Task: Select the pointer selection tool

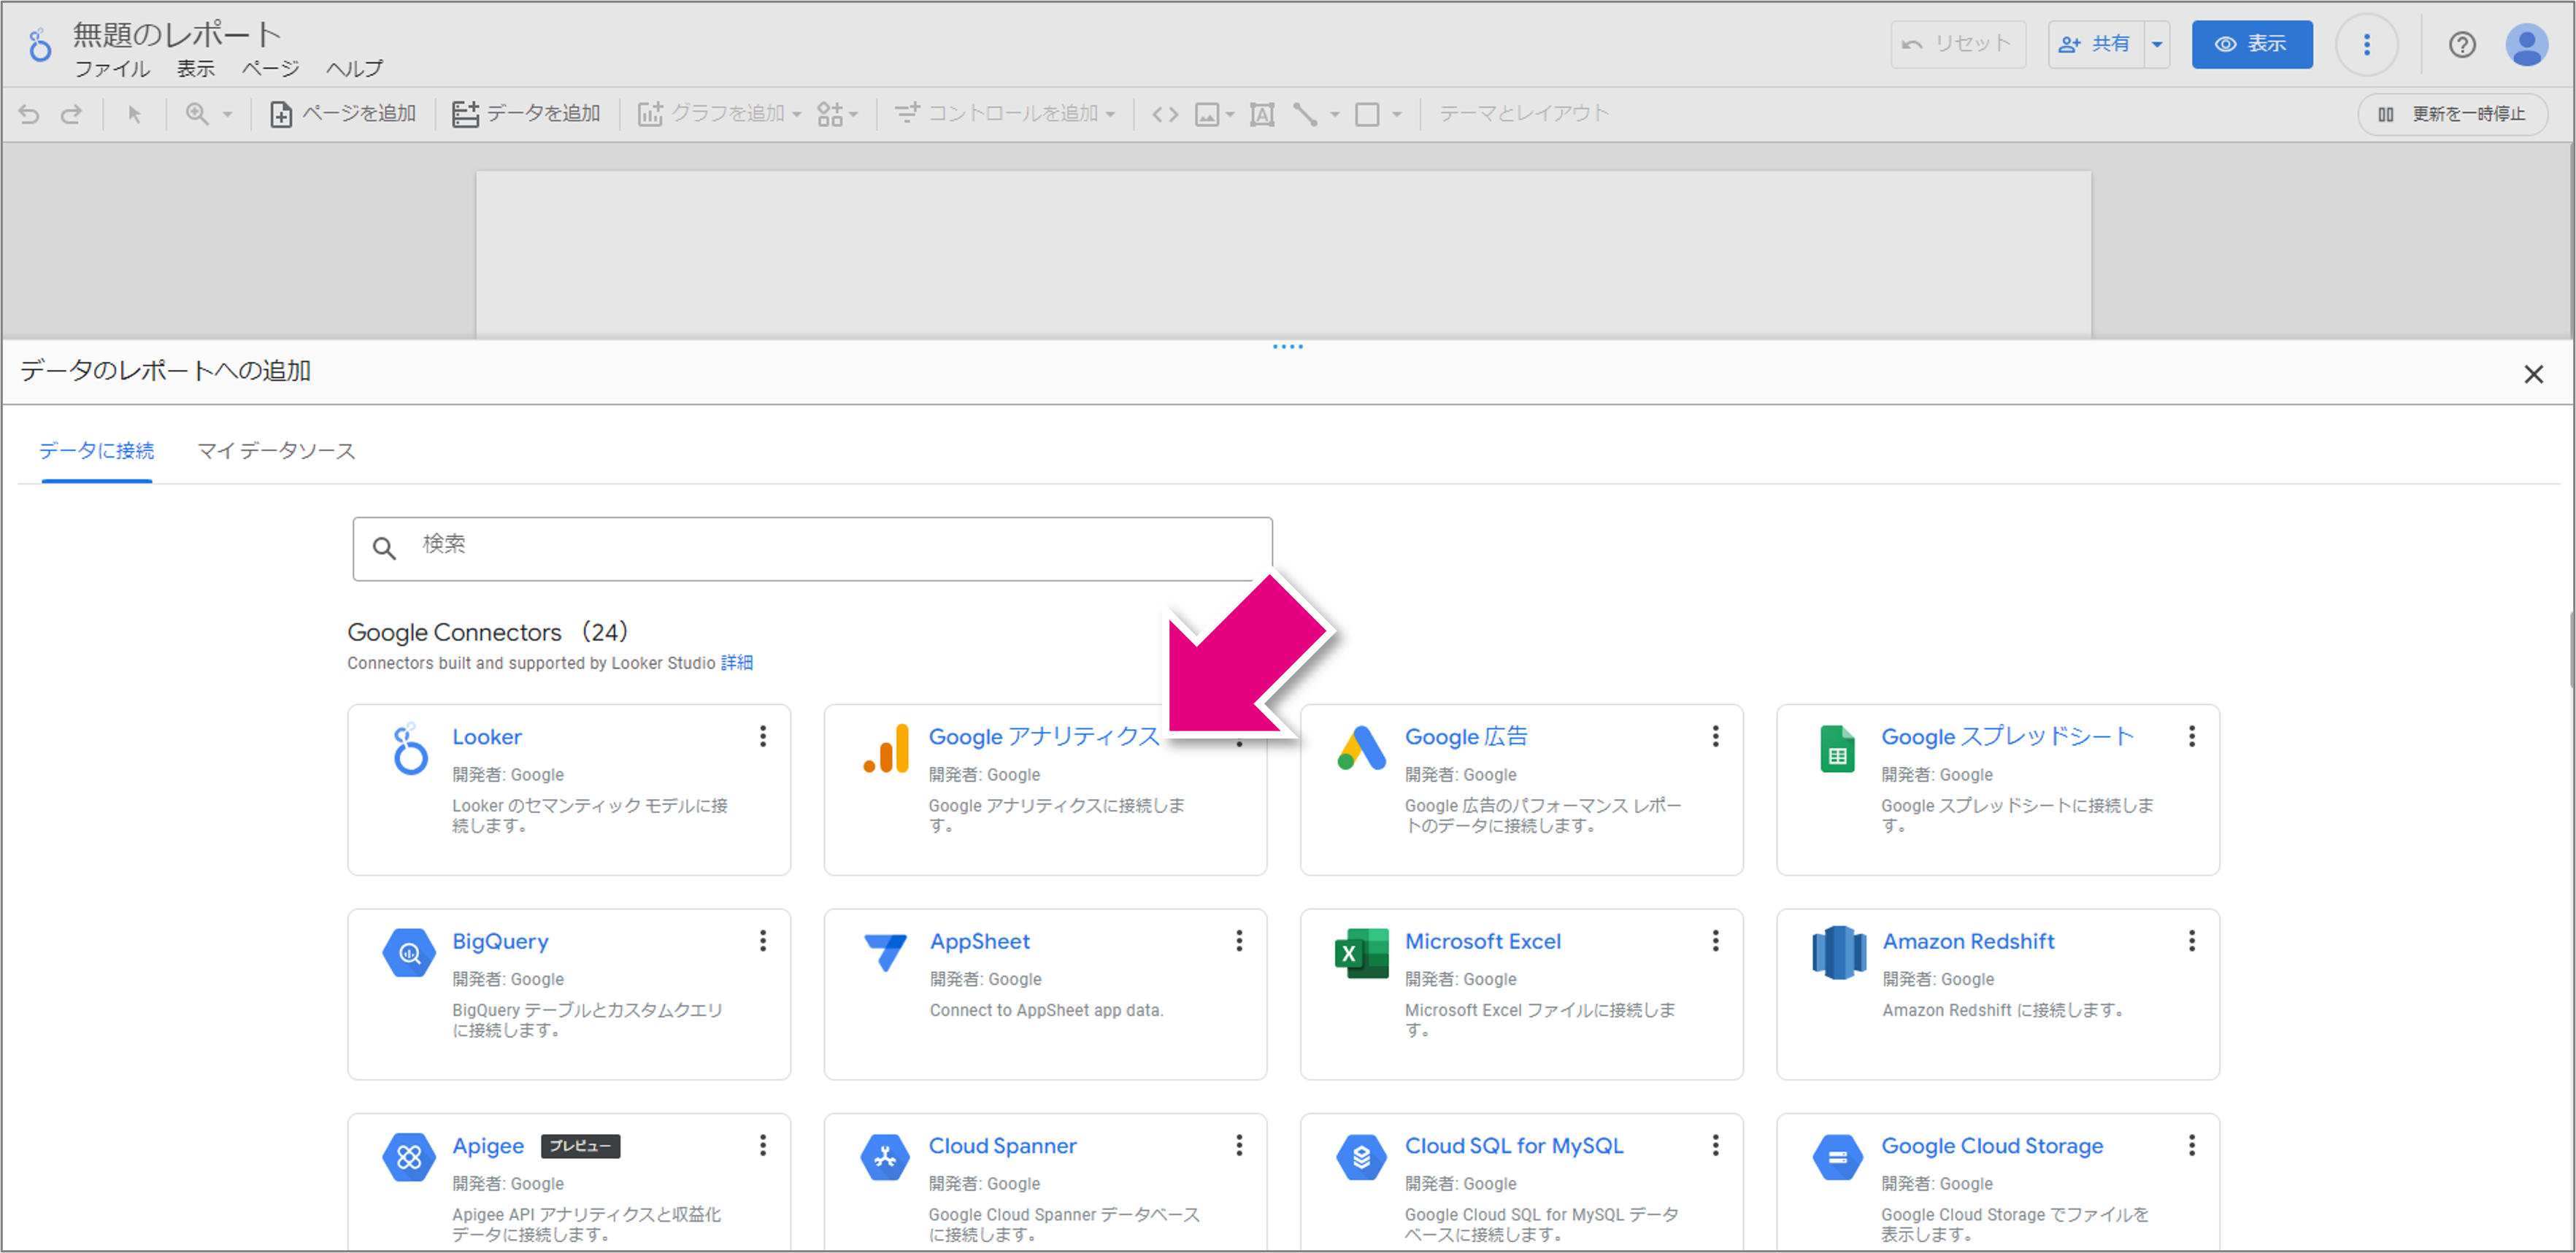Action: click(x=134, y=114)
